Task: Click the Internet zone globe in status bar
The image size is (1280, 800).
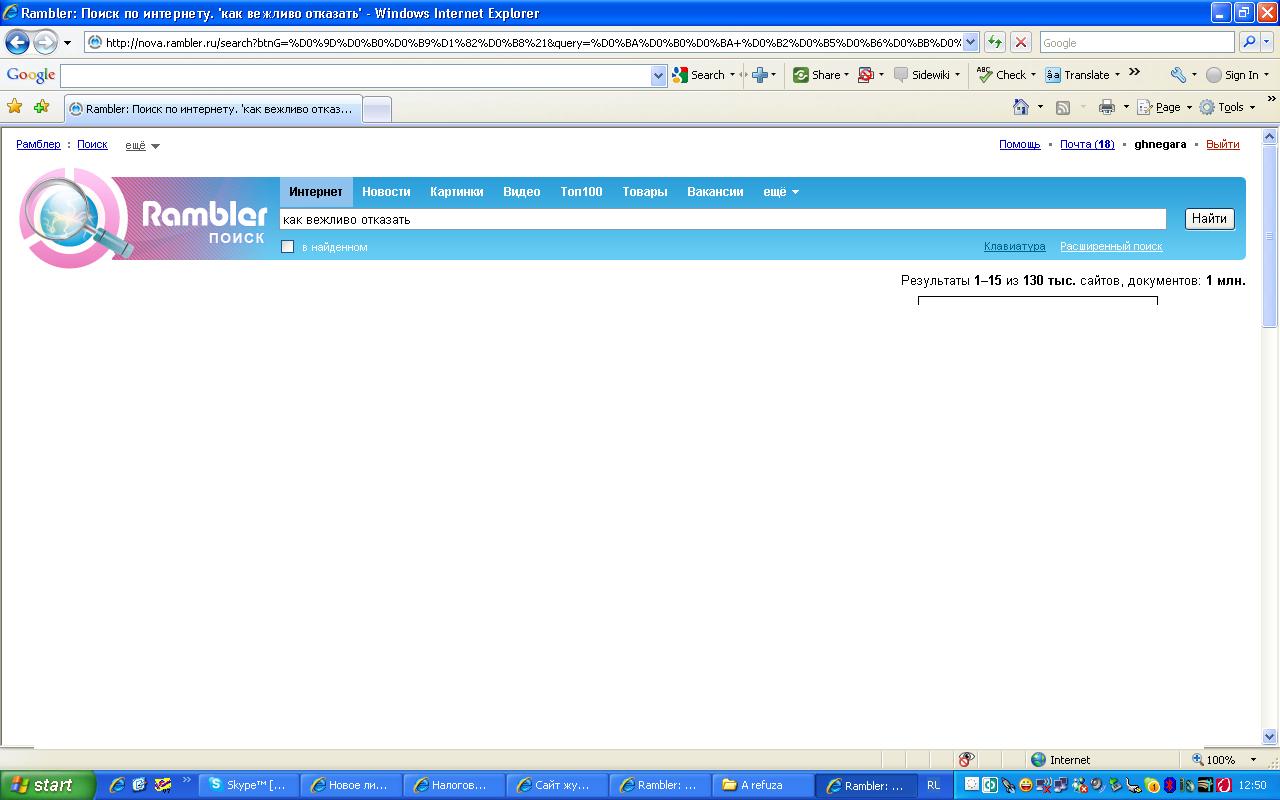Action: pos(1038,760)
